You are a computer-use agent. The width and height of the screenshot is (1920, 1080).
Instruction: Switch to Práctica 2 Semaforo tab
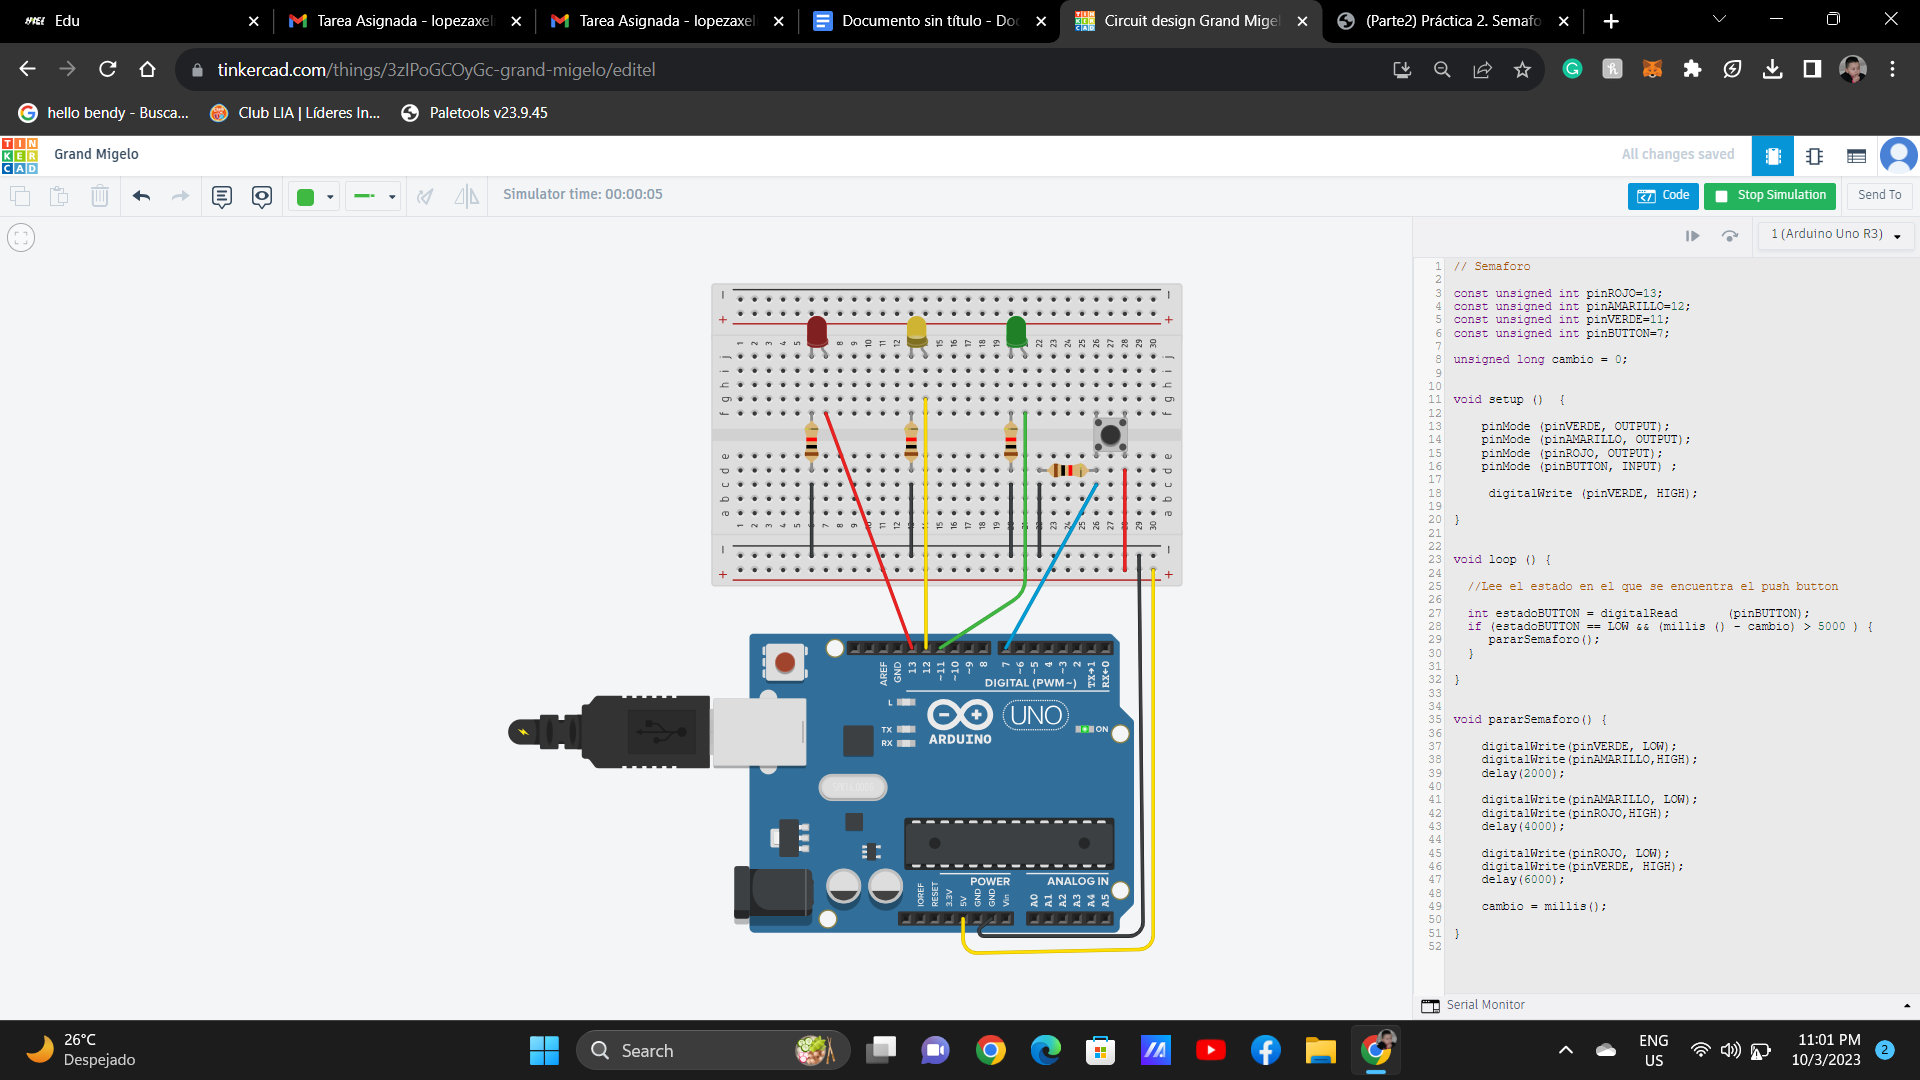pyautogui.click(x=1451, y=21)
